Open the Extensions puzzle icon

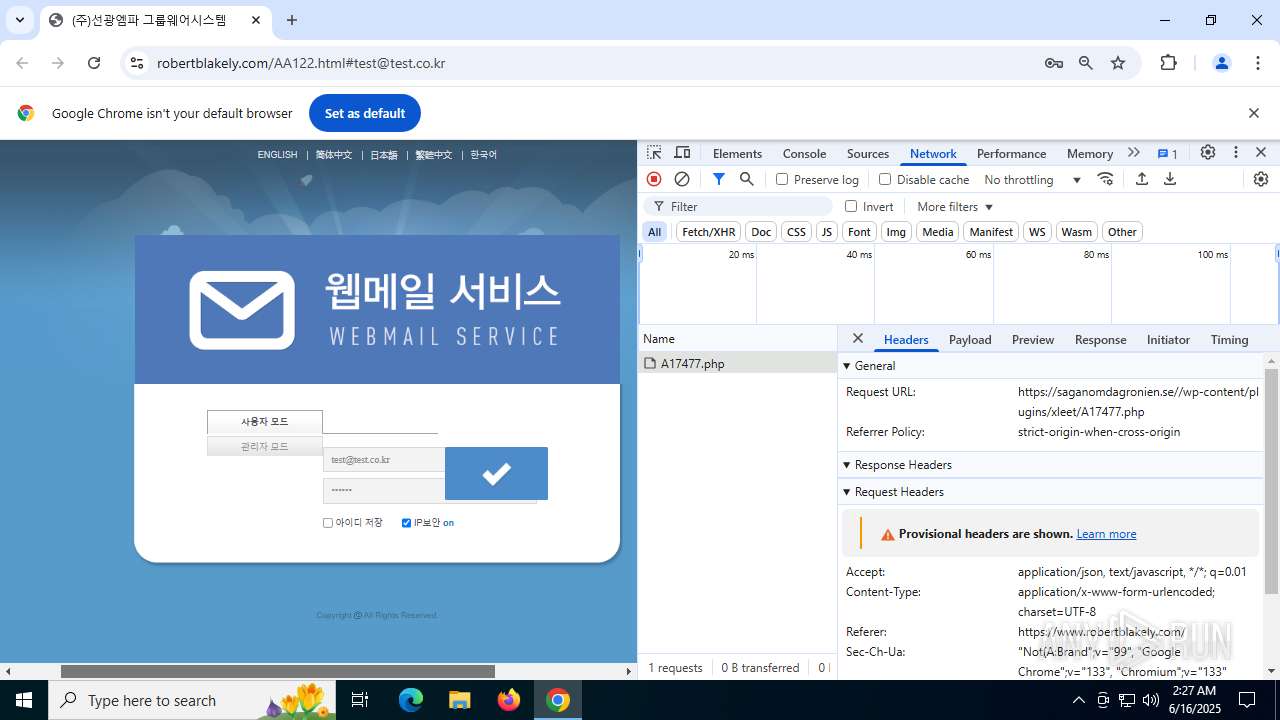(1168, 63)
